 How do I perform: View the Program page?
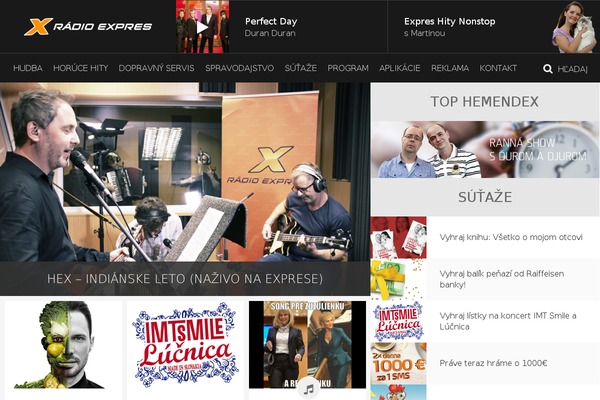(348, 68)
